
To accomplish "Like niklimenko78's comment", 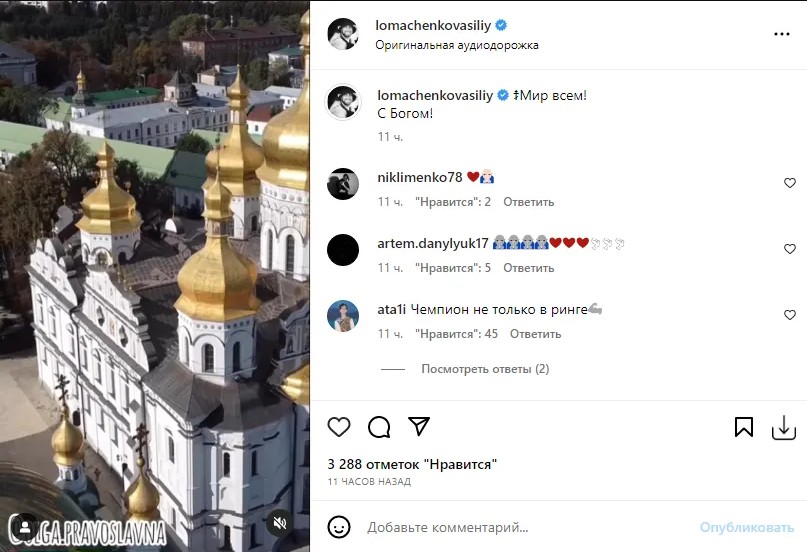I will coord(789,183).
